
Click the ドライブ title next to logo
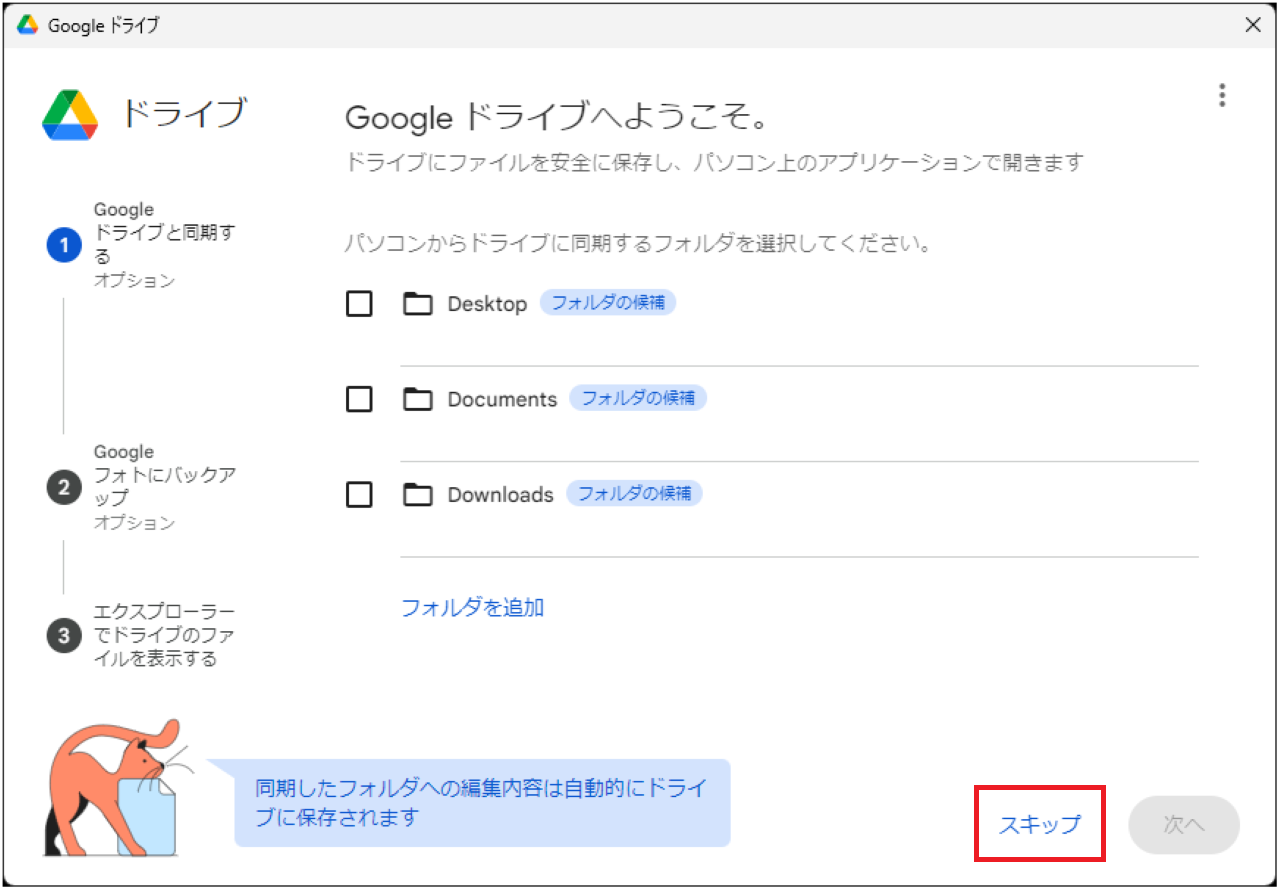pos(183,113)
